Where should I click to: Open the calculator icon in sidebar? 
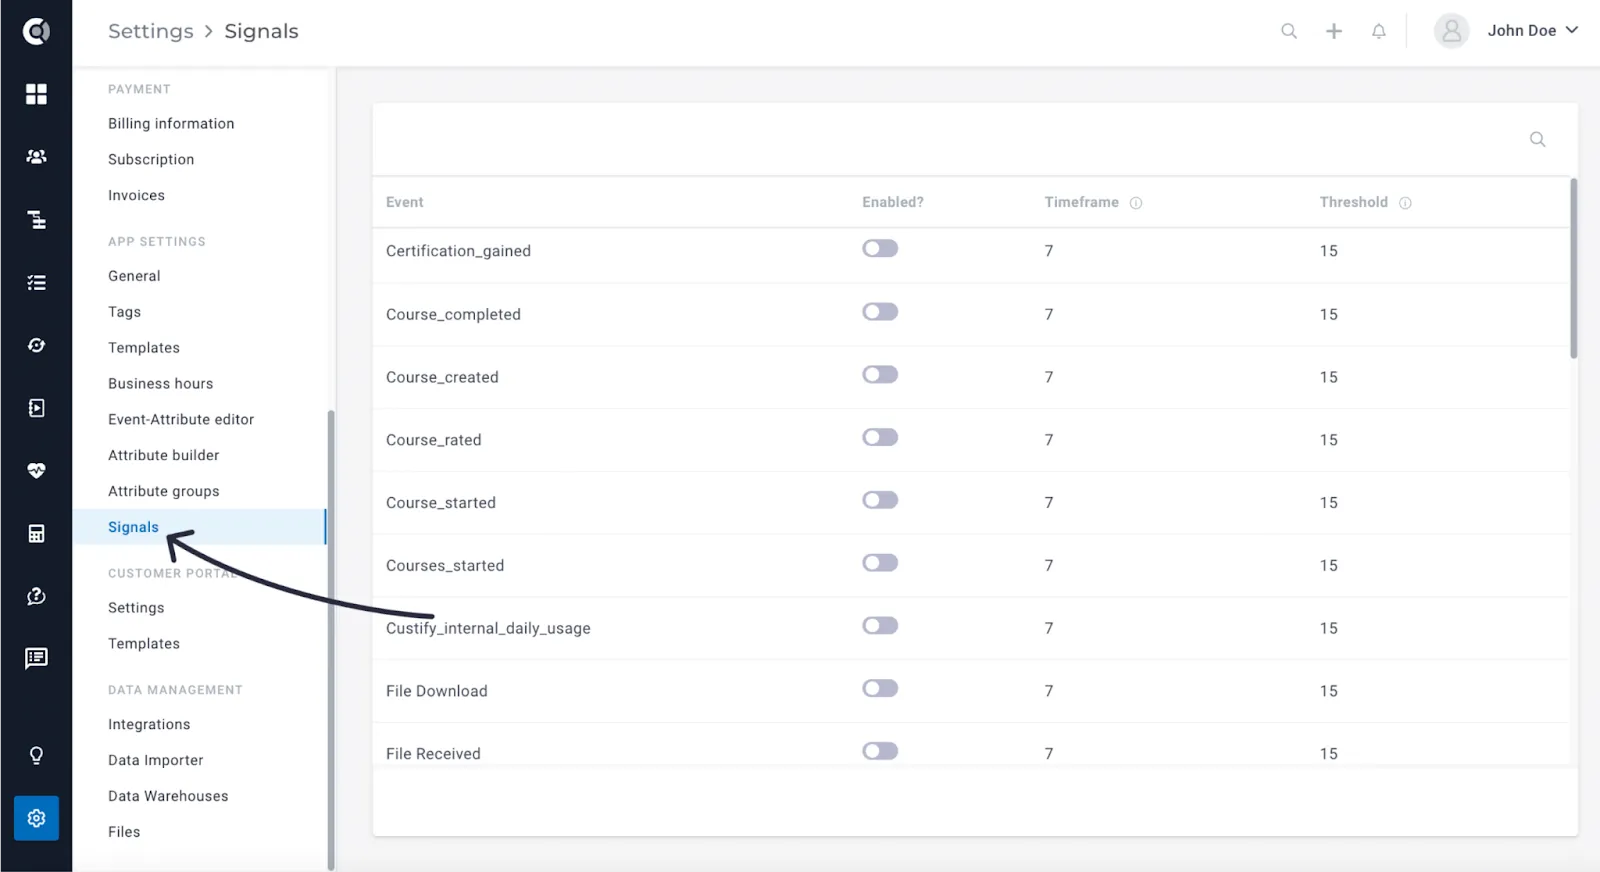[x=36, y=533]
